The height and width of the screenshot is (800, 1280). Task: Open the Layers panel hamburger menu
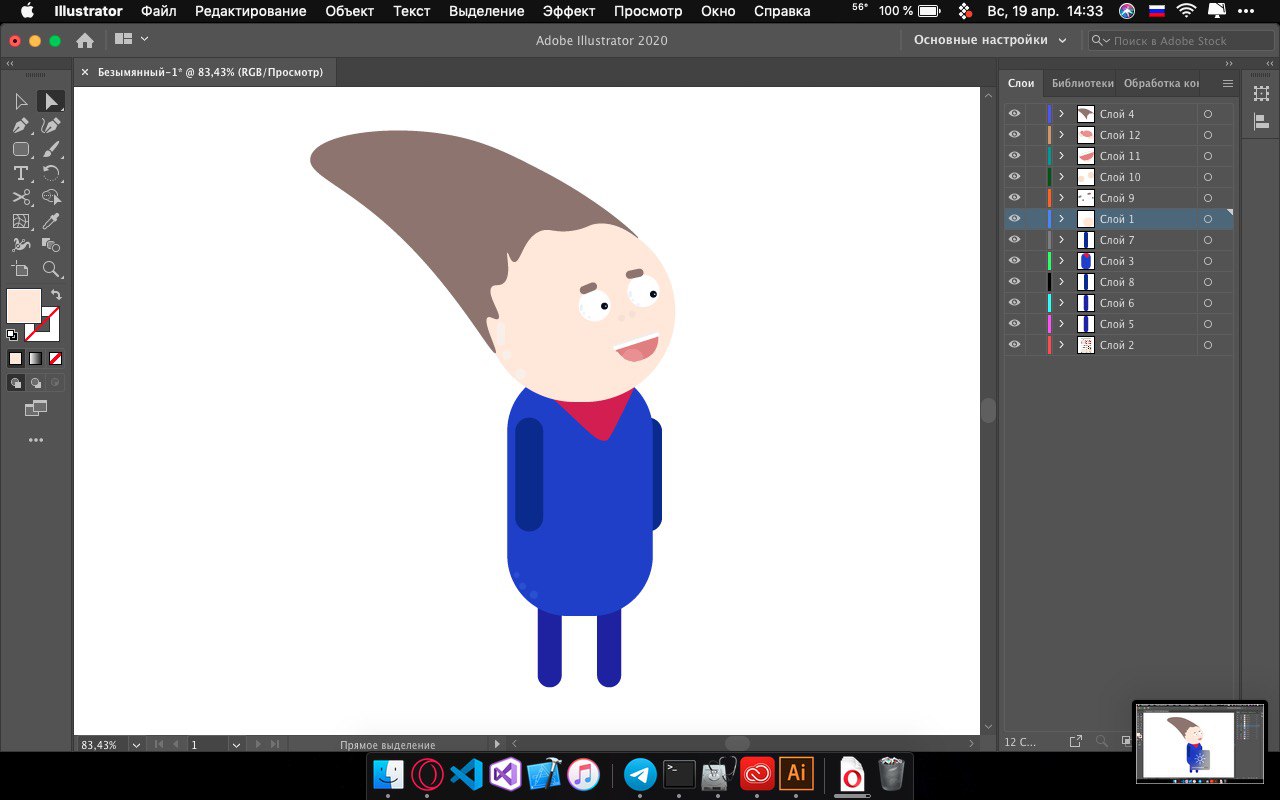coord(1228,83)
